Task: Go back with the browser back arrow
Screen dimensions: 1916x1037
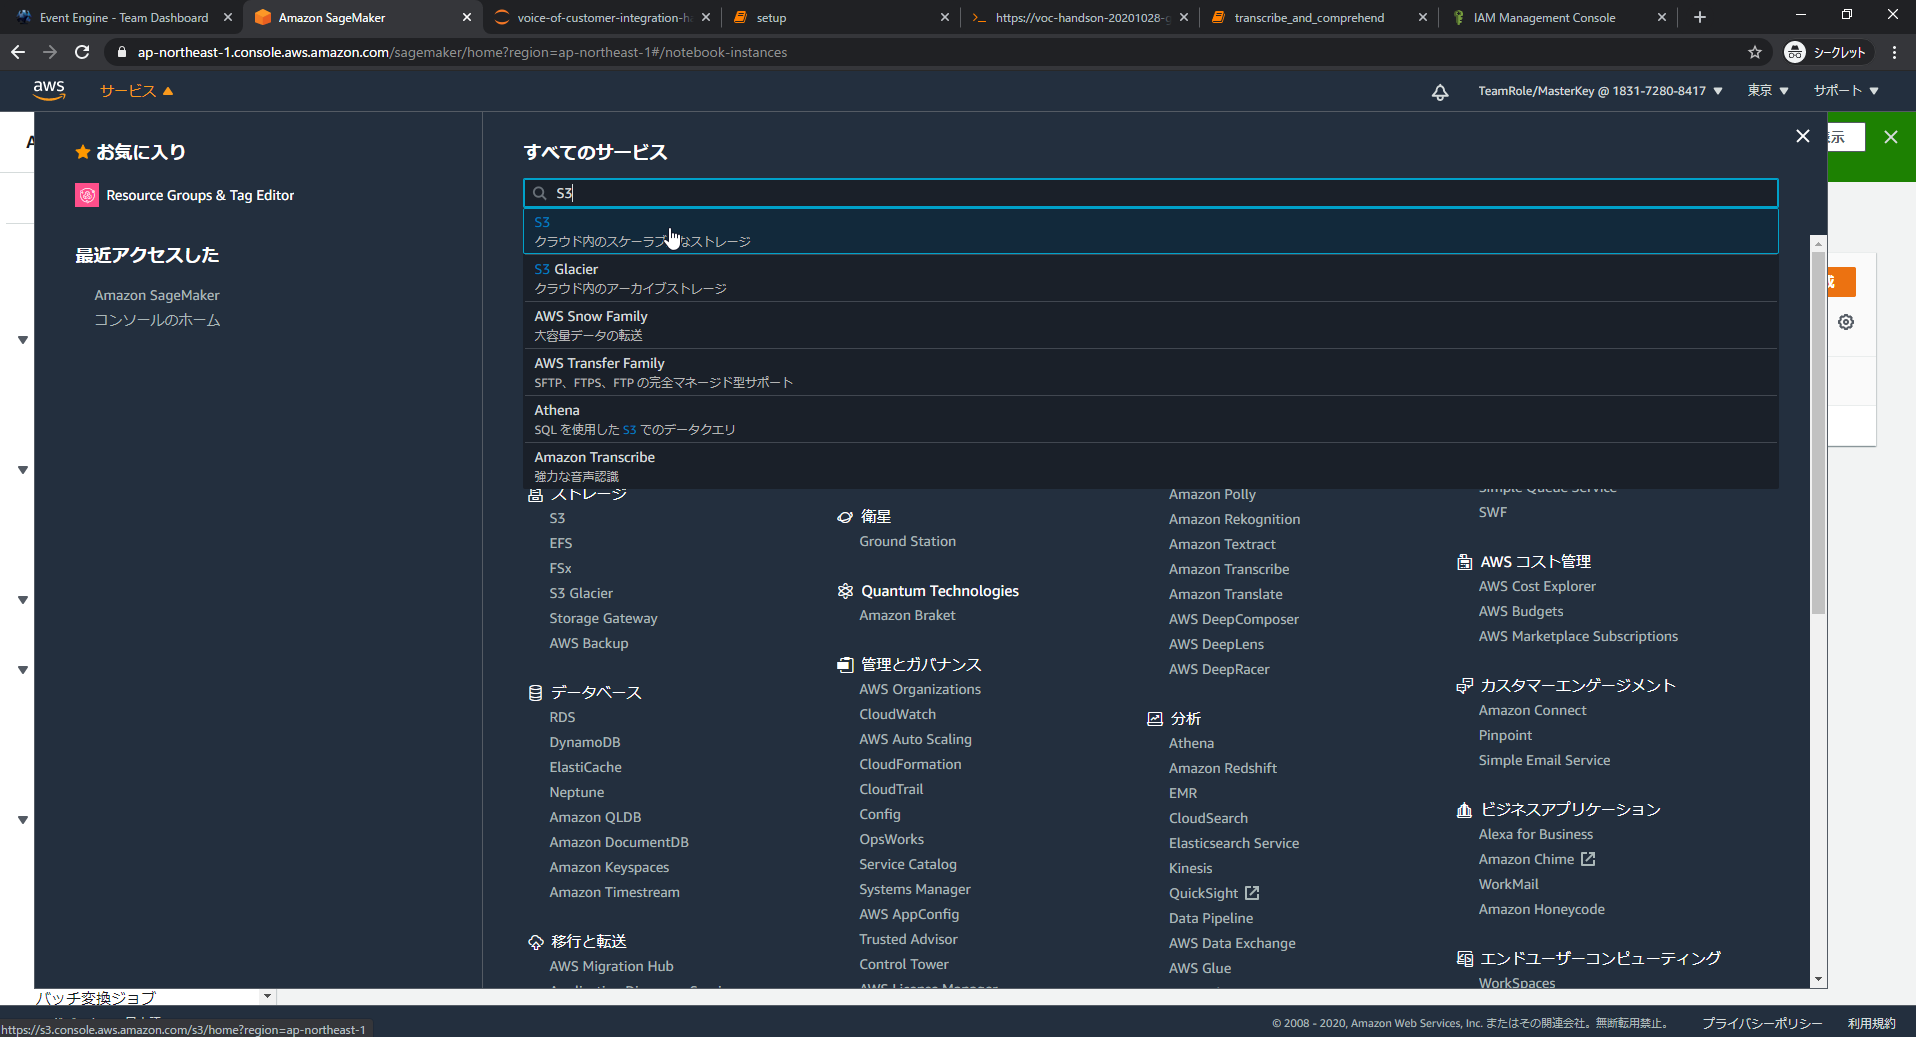Action: coord(18,52)
